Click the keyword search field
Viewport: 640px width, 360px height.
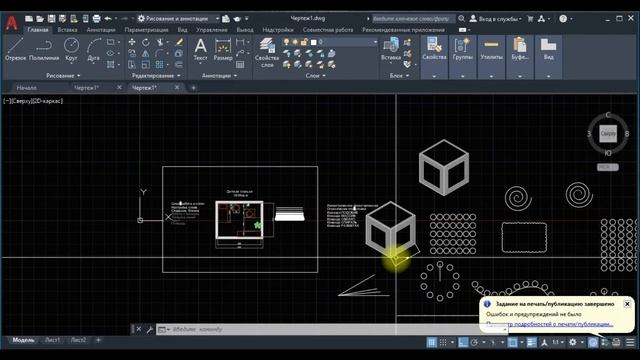point(413,19)
